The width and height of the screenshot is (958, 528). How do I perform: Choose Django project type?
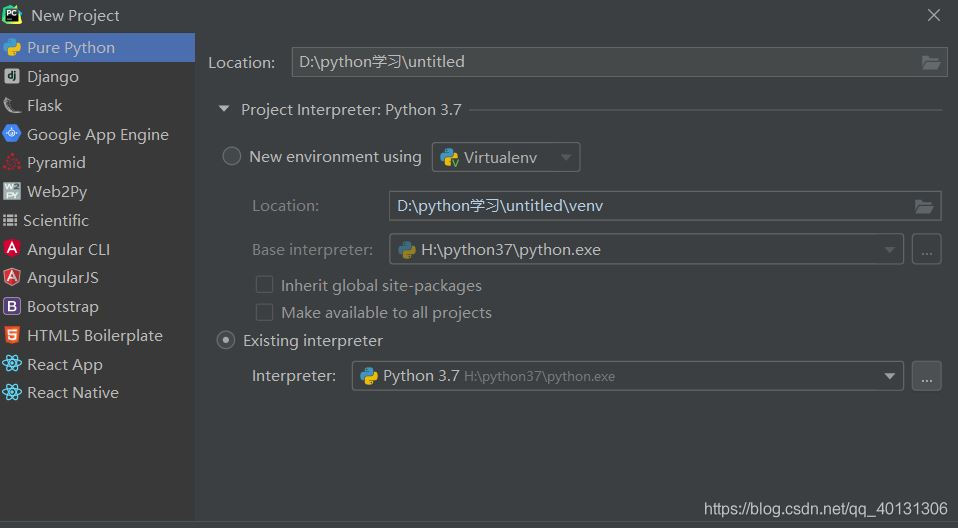click(97, 76)
